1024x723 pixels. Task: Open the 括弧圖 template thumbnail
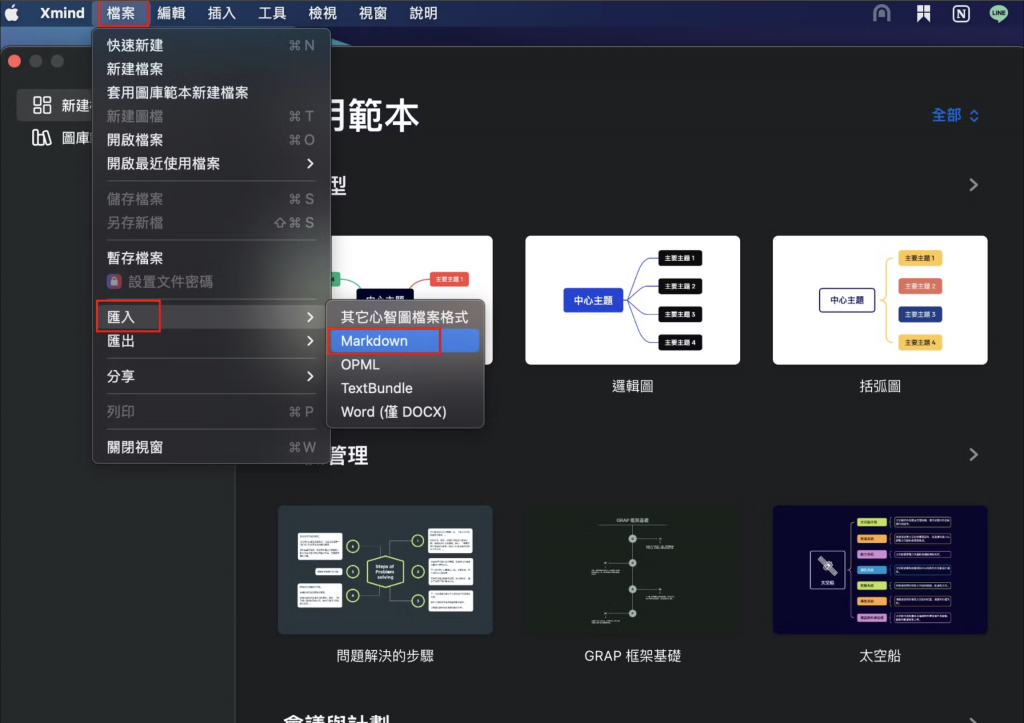click(880, 300)
